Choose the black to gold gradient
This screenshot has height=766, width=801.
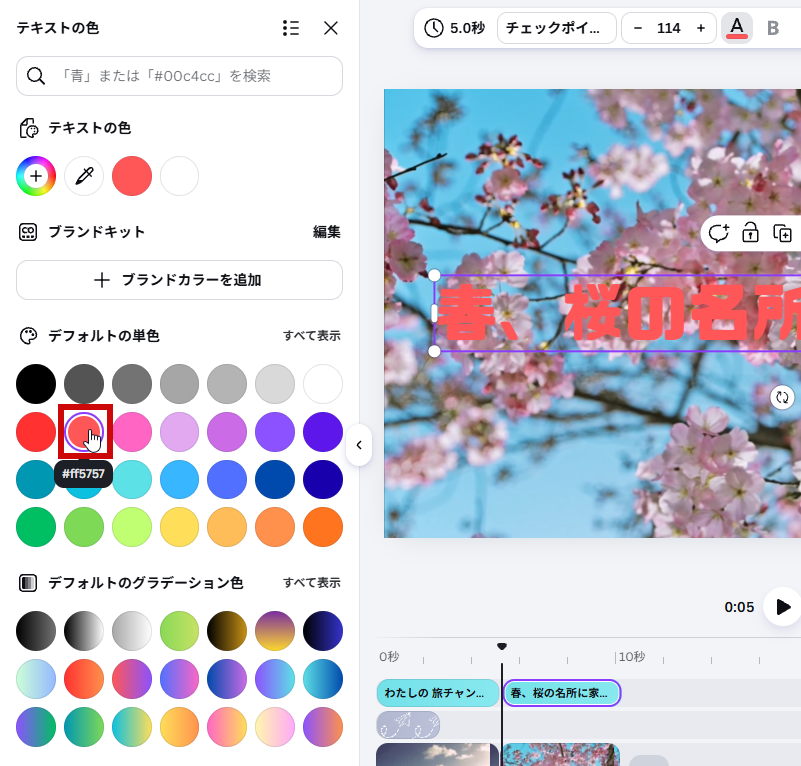(227, 631)
